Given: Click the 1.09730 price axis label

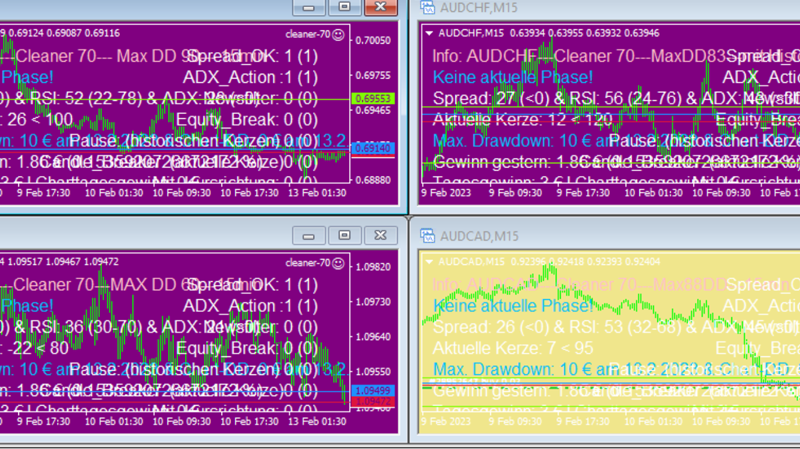Looking at the screenshot, I should click(x=373, y=302).
